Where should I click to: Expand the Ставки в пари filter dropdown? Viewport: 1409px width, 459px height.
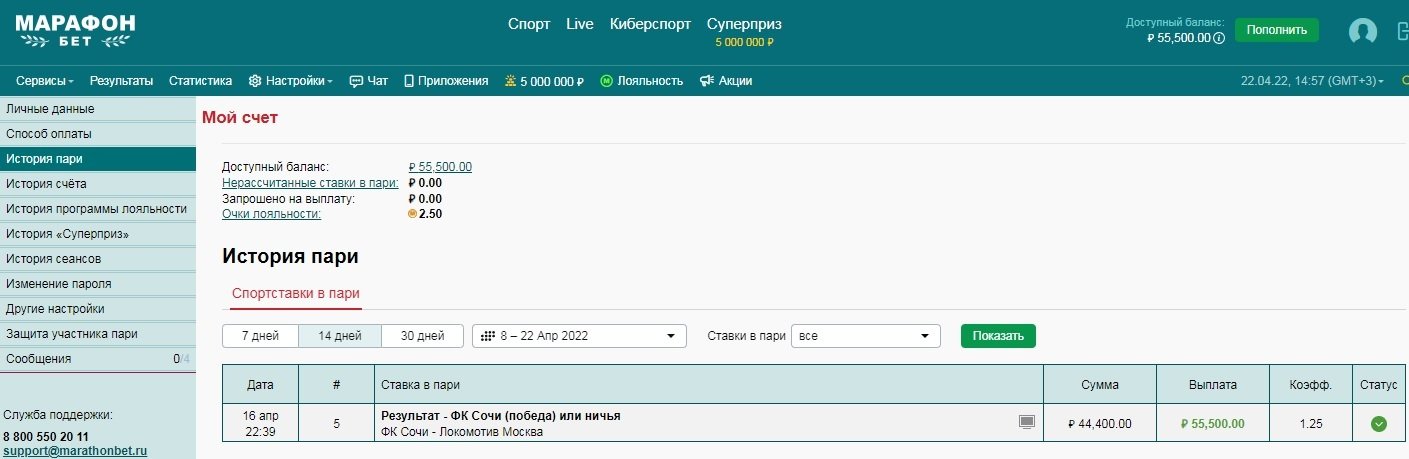[x=865, y=336]
